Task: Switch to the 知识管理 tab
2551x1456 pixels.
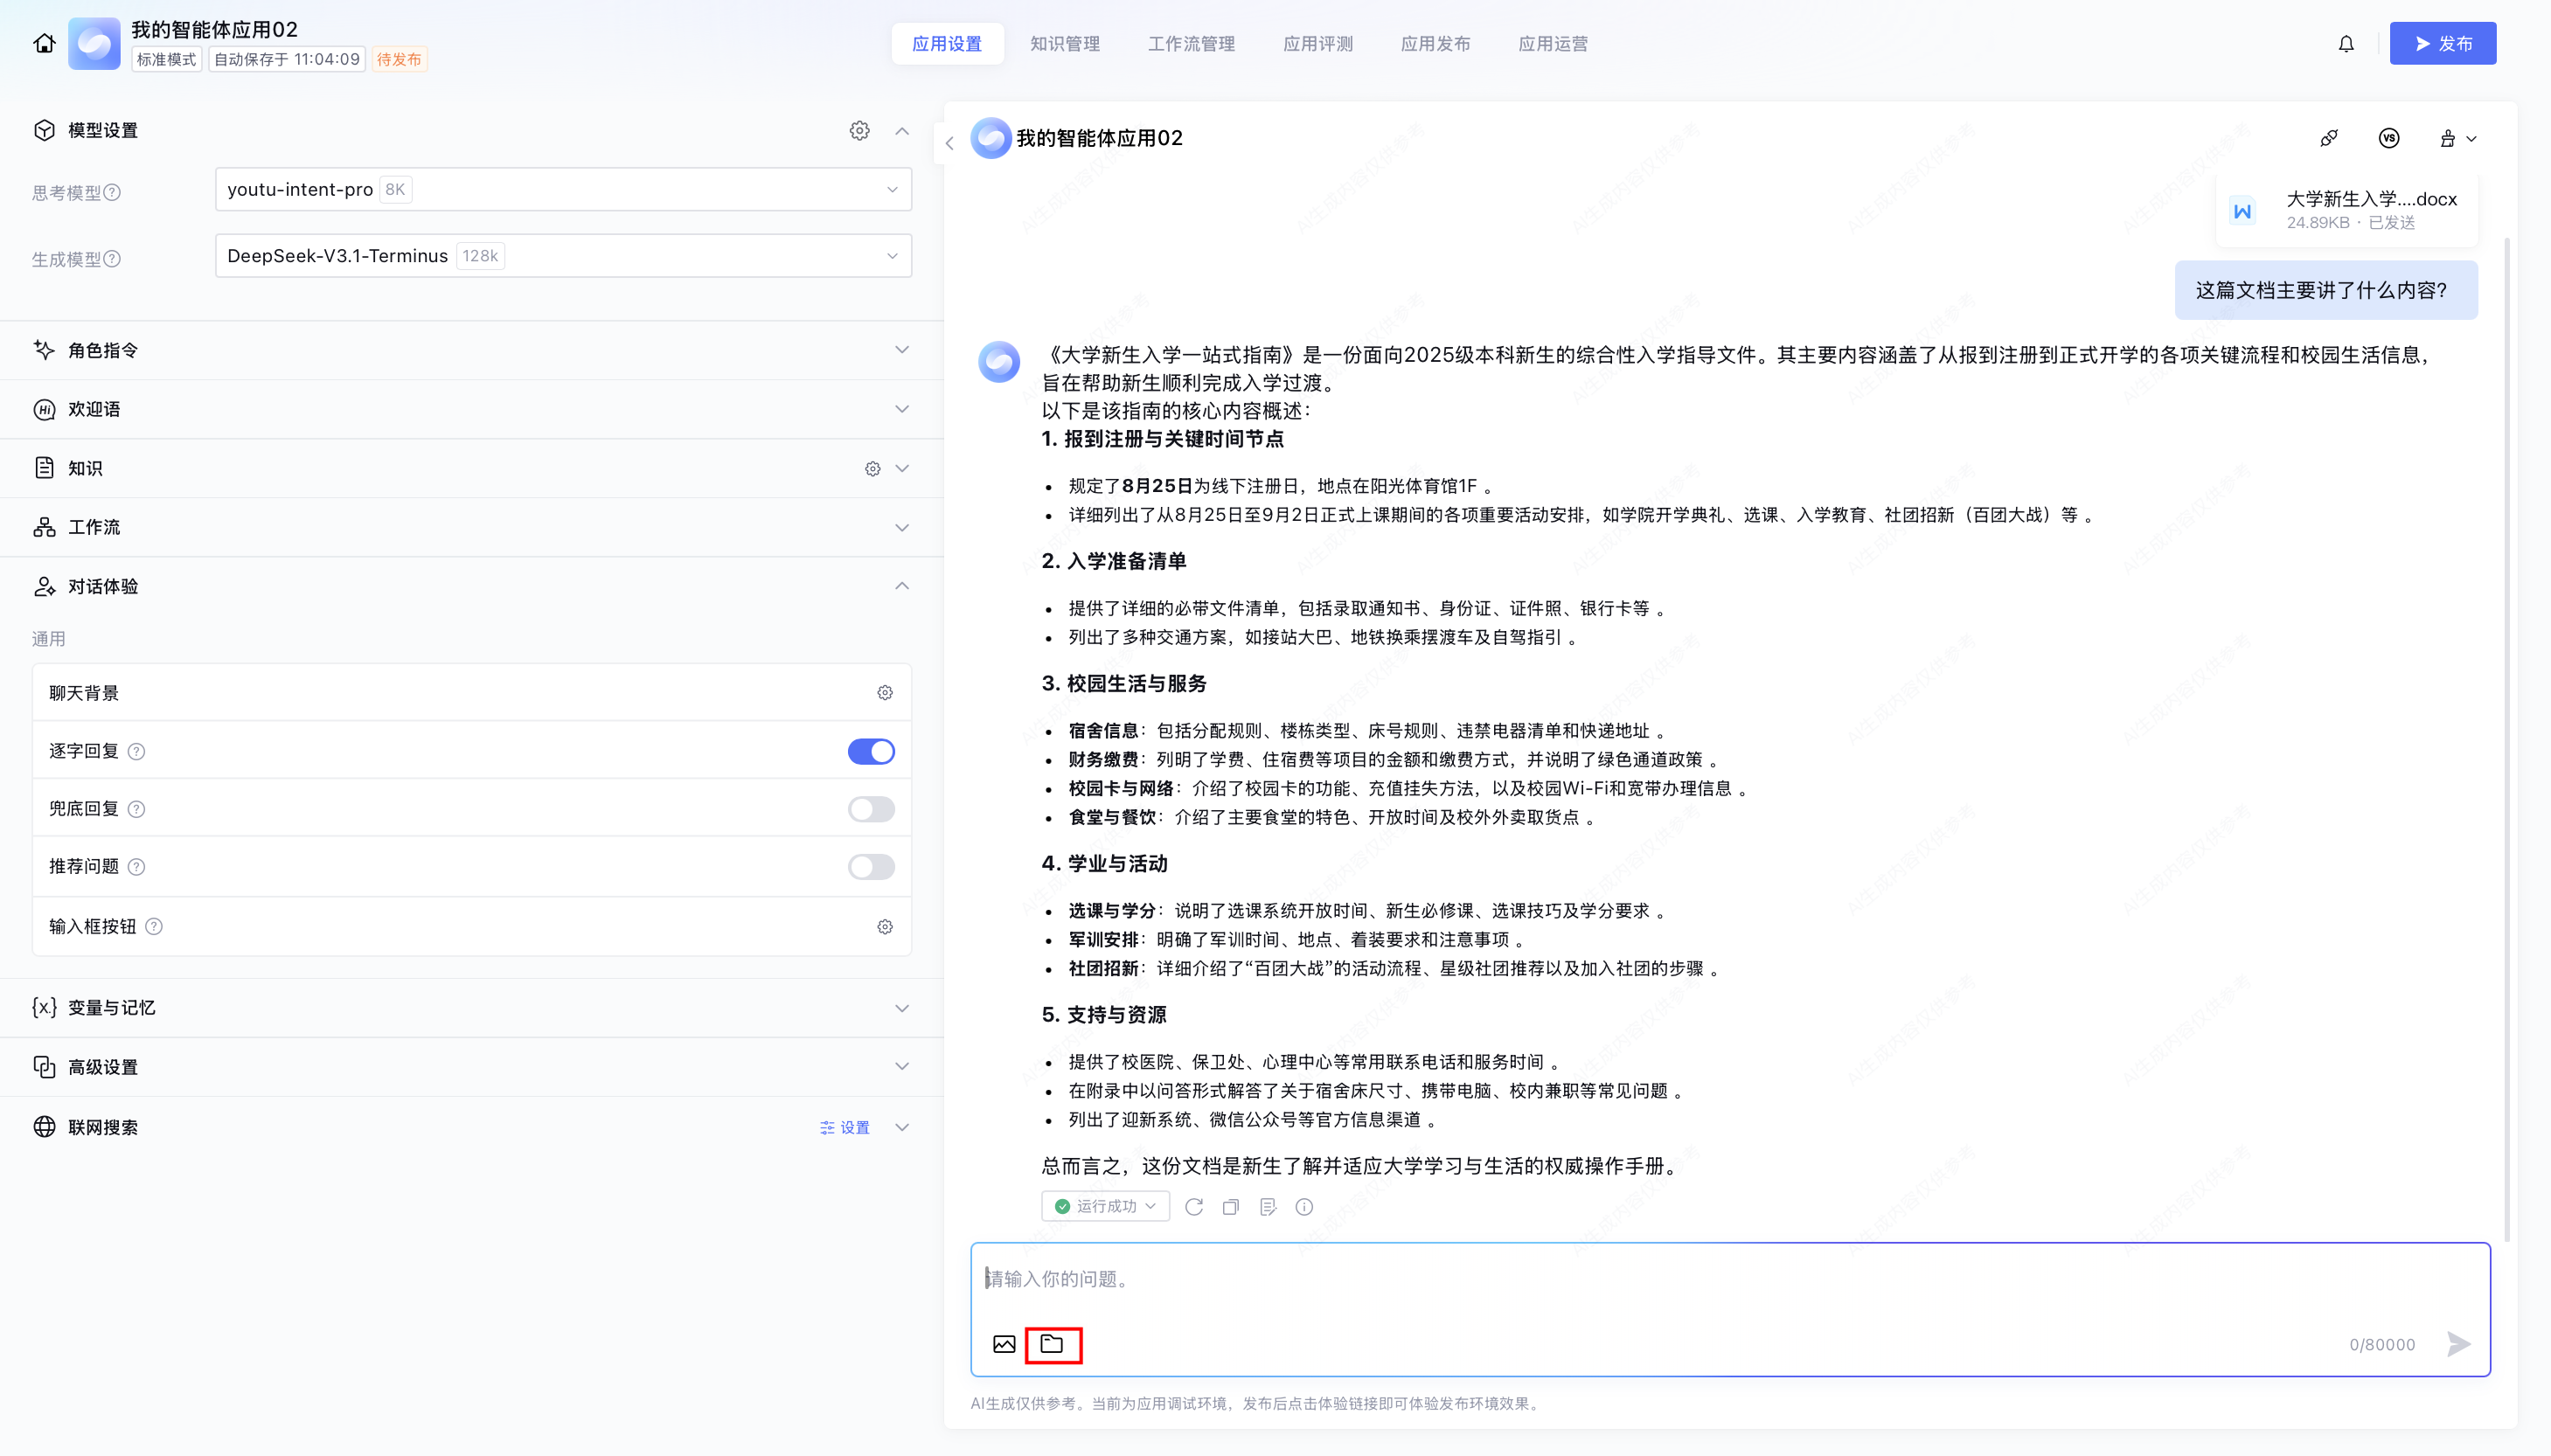Action: (x=1064, y=44)
